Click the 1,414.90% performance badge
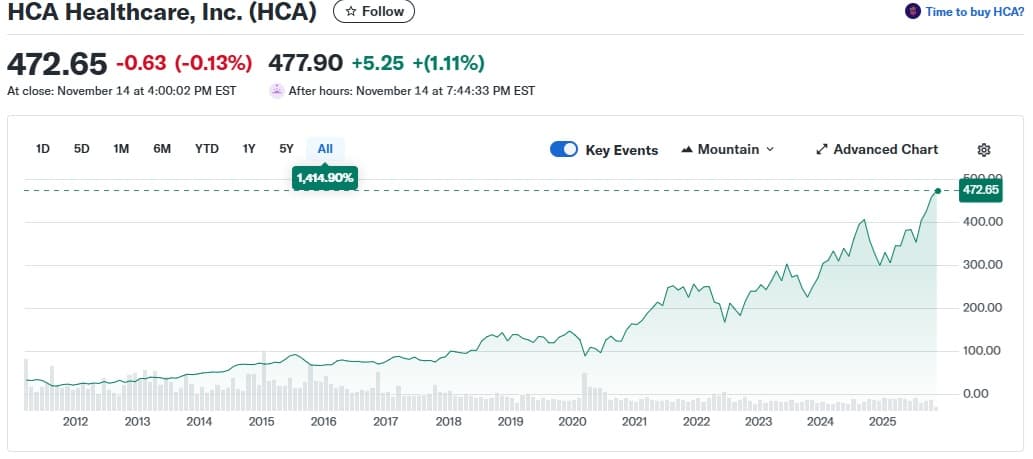 click(325, 178)
